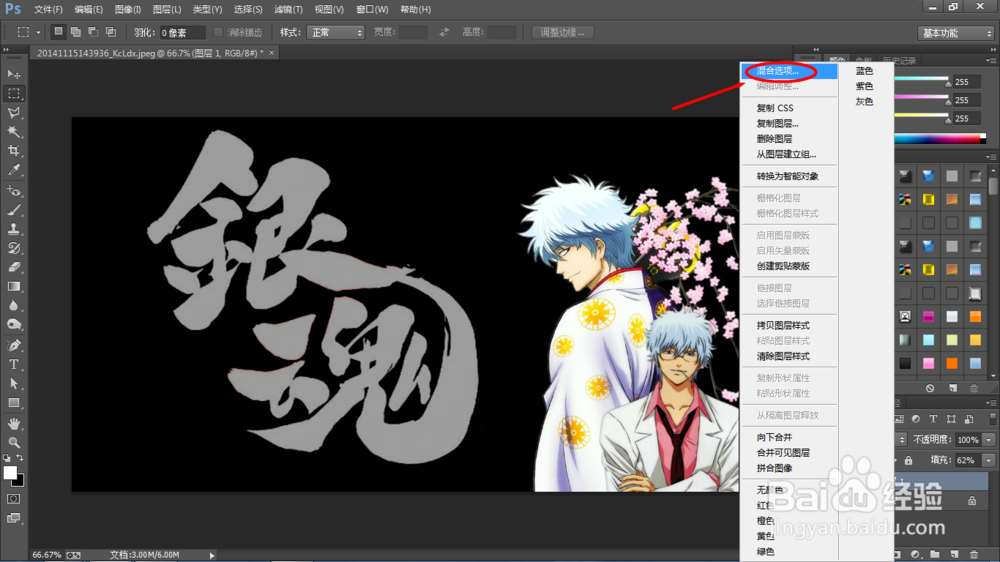The height and width of the screenshot is (562, 1000).
Task: Open the 基本功能 workspace dropdown
Action: [956, 33]
